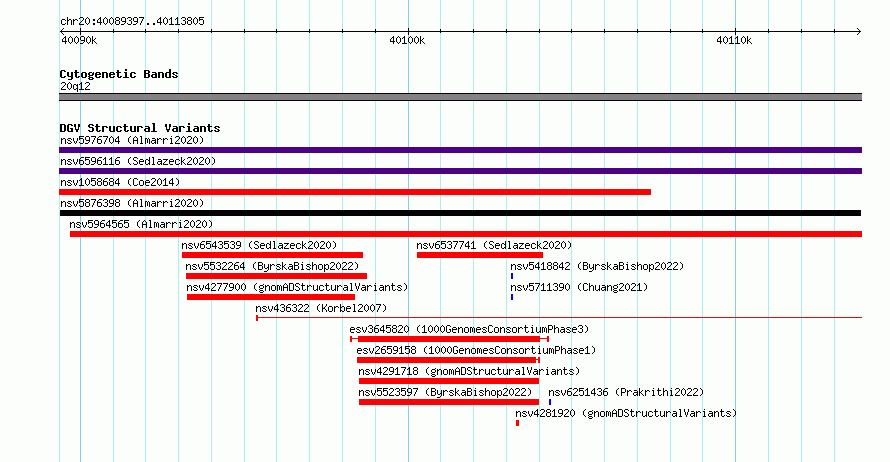Click the small red marker under nsv4281920
This screenshot has width=890, height=462.
(x=518, y=423)
